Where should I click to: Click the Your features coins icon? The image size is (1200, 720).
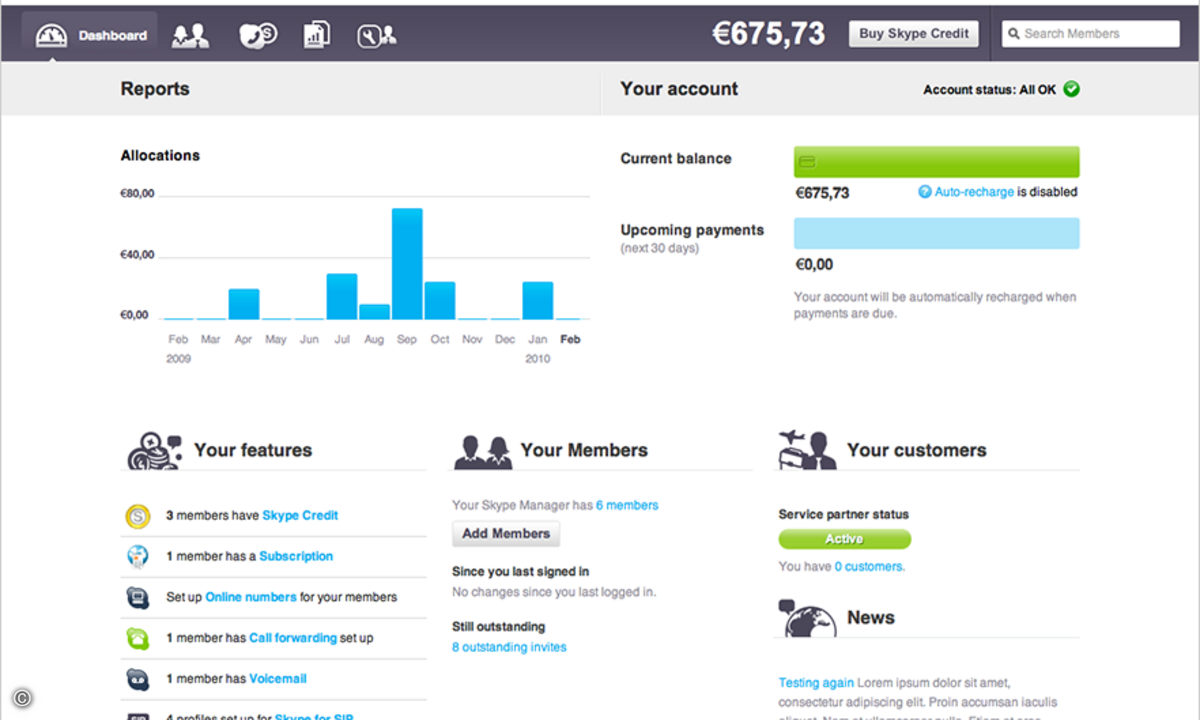pos(155,450)
